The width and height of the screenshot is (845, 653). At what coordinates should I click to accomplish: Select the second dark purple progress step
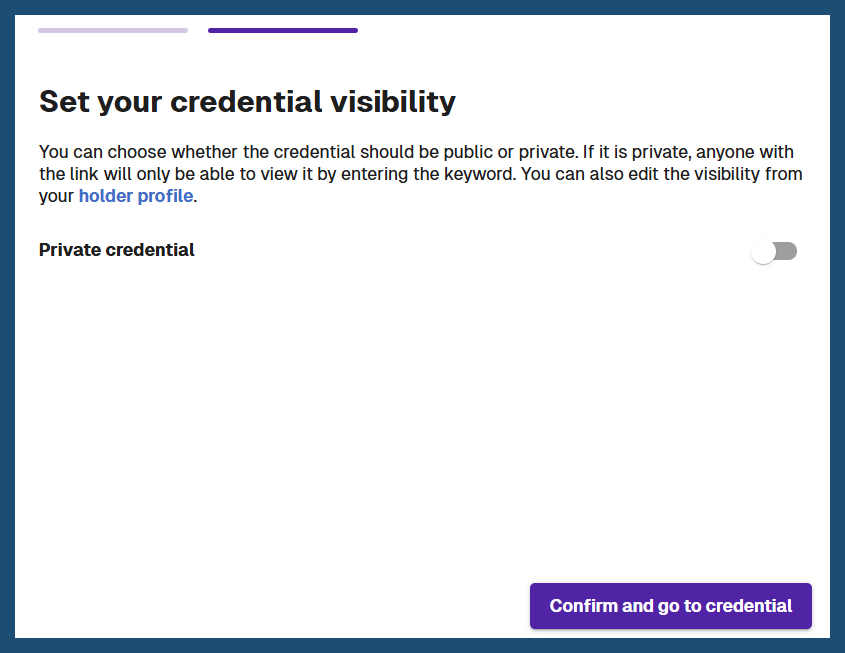click(283, 31)
